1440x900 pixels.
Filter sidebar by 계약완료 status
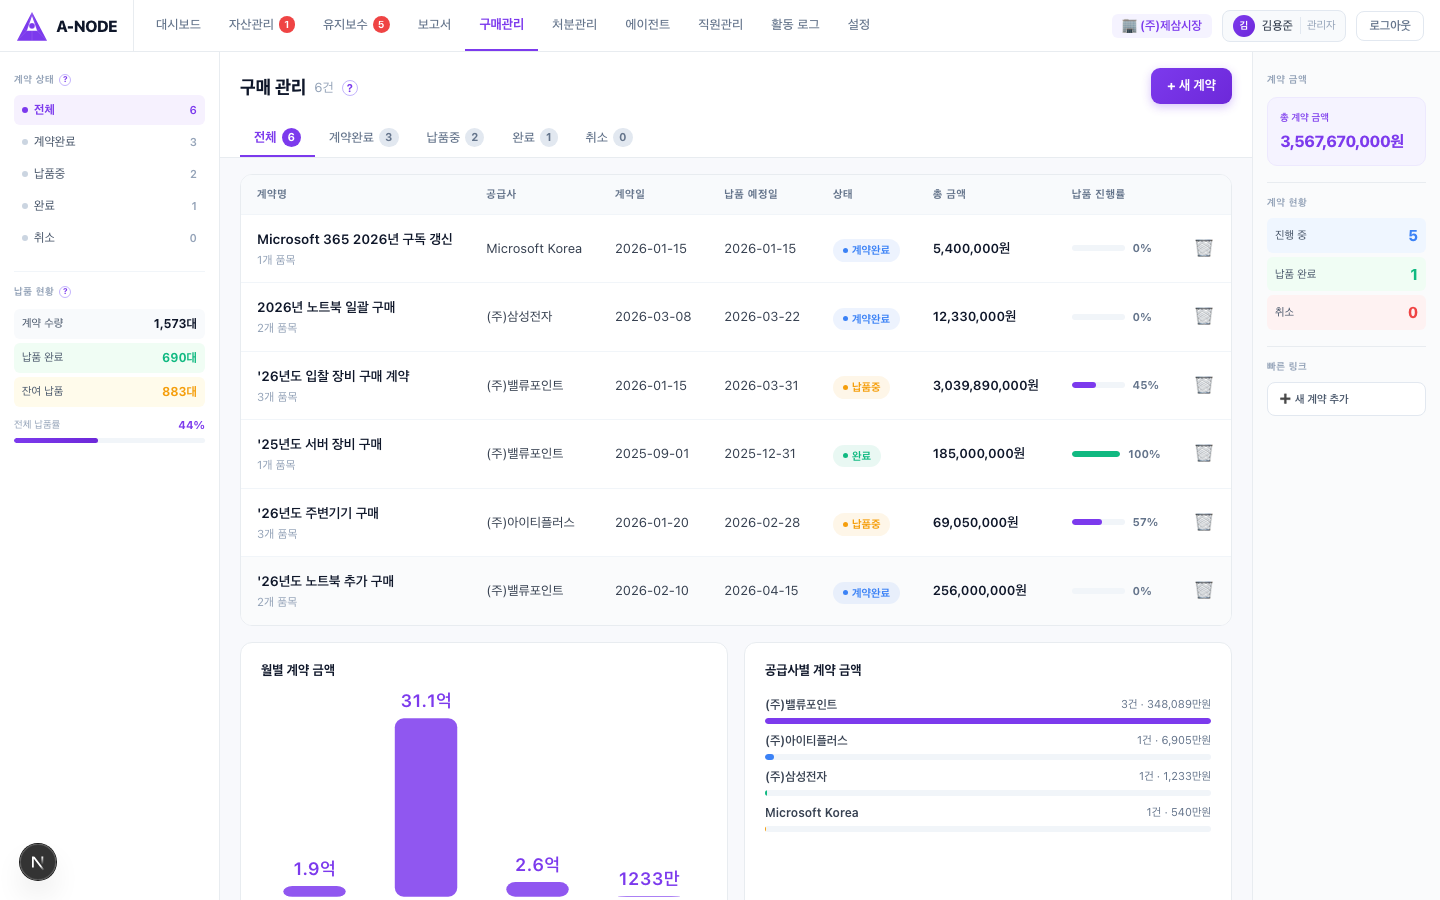pyautogui.click(x=55, y=142)
